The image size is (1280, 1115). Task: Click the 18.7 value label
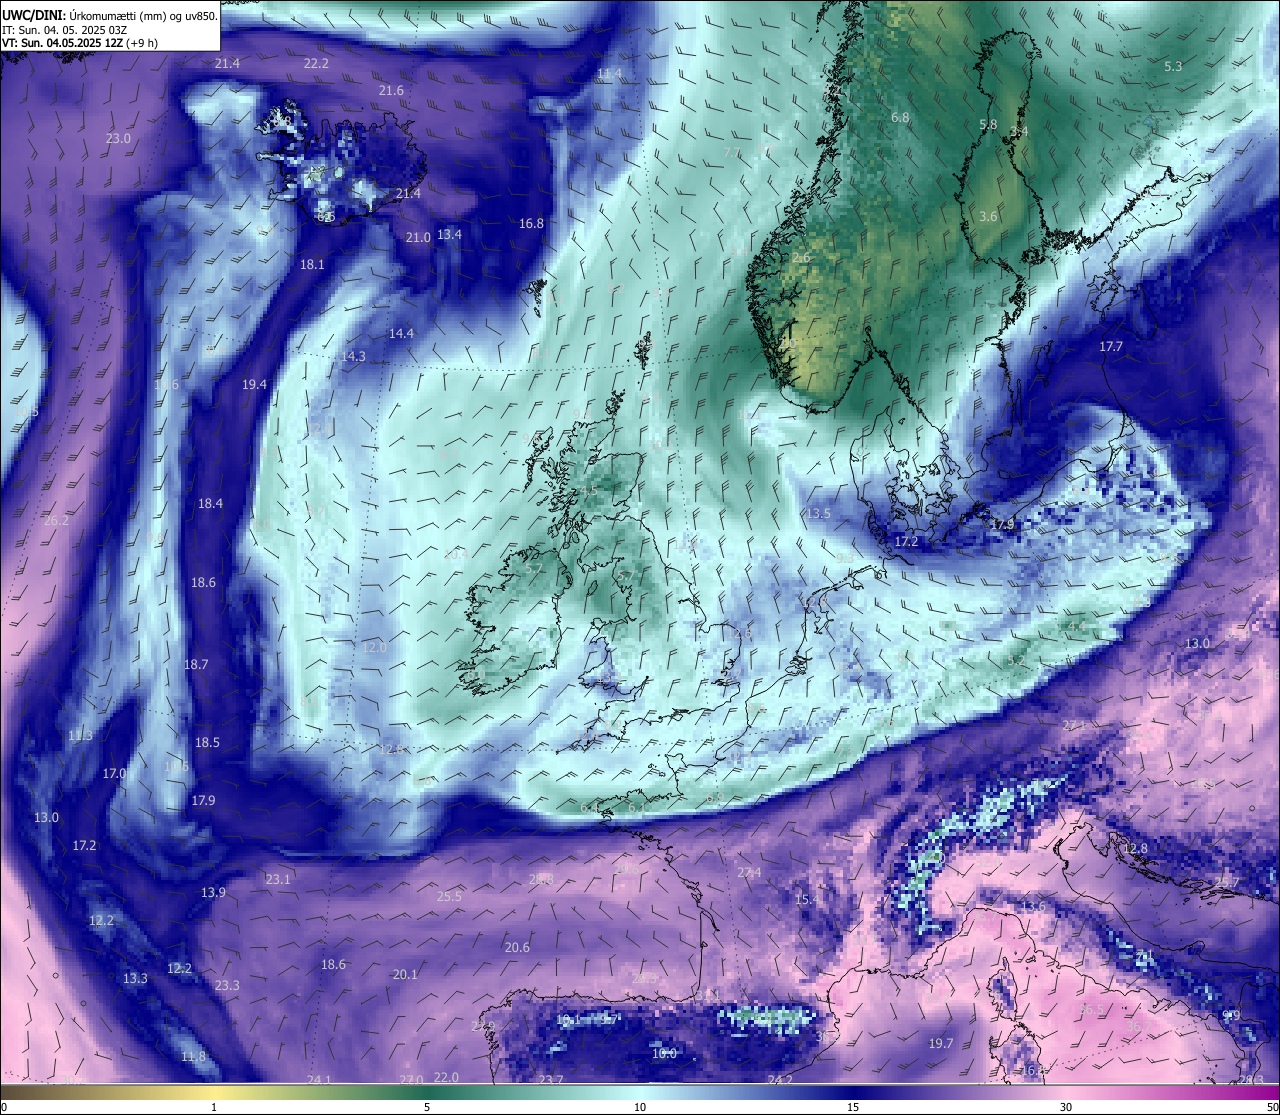(196, 664)
